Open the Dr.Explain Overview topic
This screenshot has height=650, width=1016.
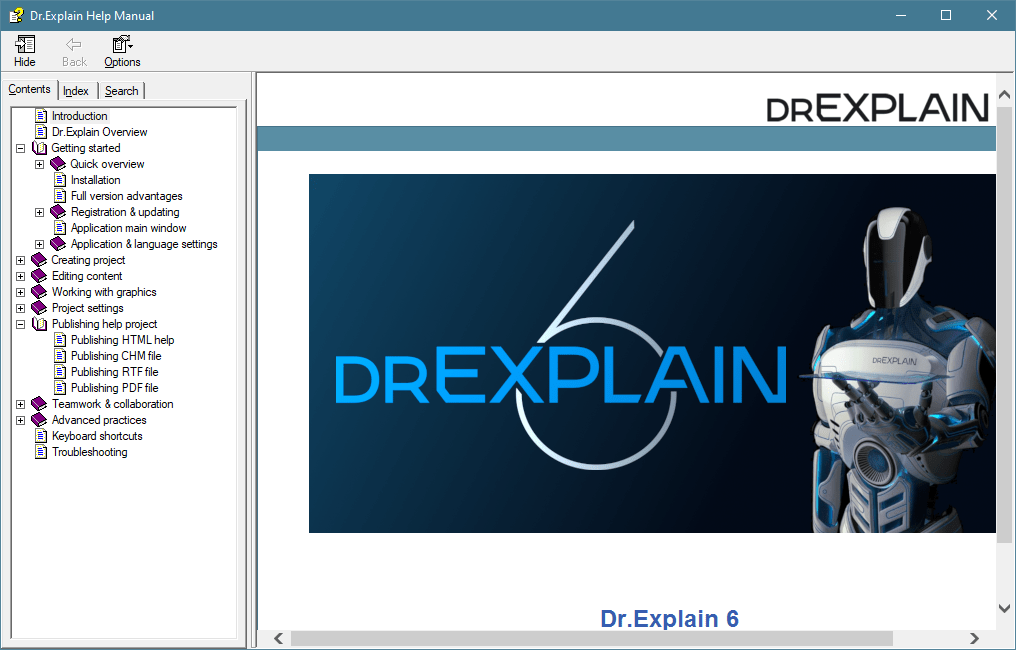tap(99, 132)
